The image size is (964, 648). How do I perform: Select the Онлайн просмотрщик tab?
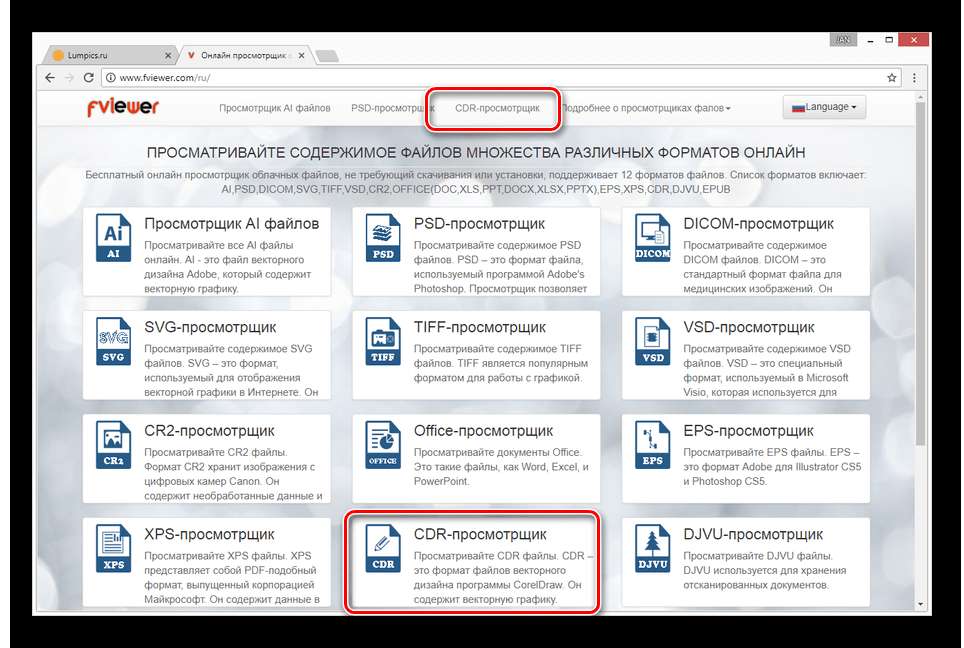(x=245, y=55)
